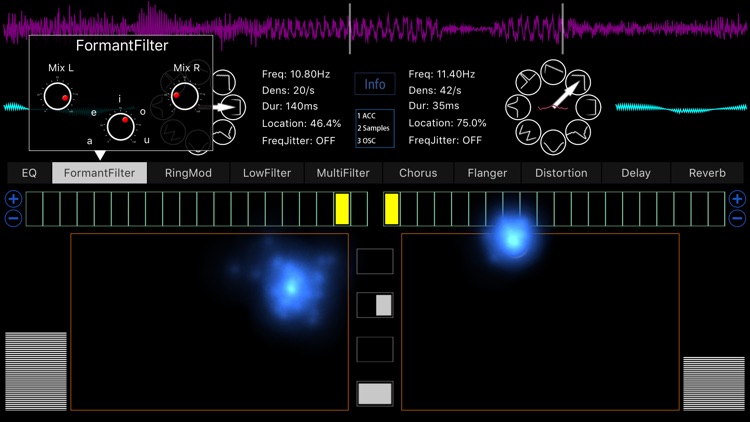Viewport: 750px width, 422px height.
Task: Click the left Dens: 20/s value
Action: click(x=288, y=90)
